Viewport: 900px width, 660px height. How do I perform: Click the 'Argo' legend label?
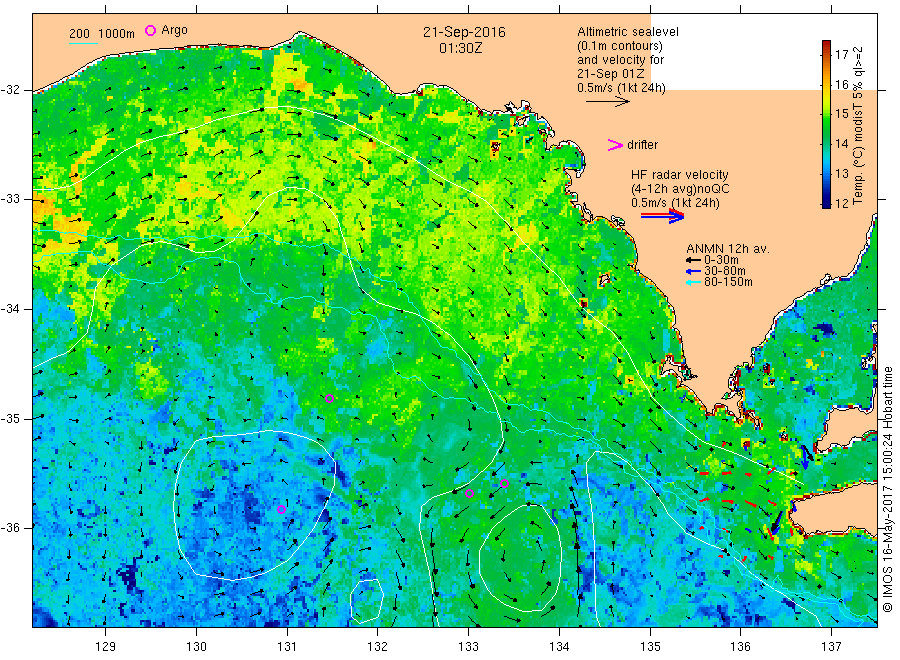coord(174,30)
